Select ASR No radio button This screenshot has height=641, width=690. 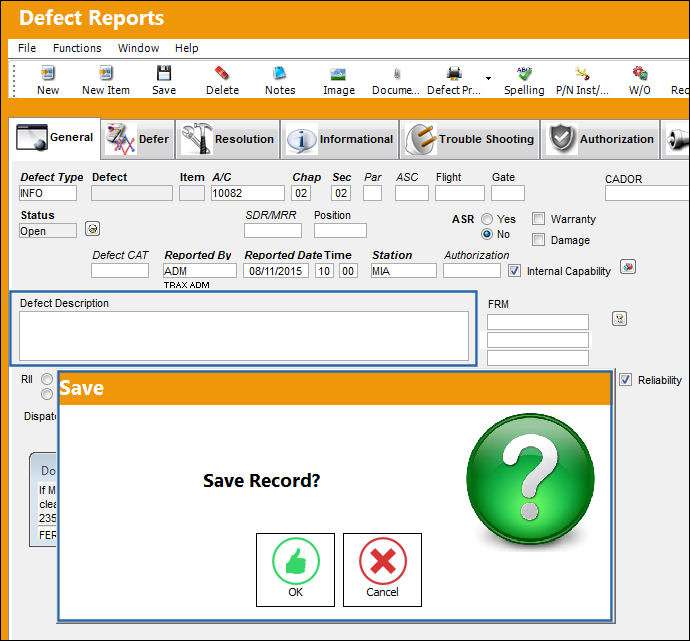point(487,234)
